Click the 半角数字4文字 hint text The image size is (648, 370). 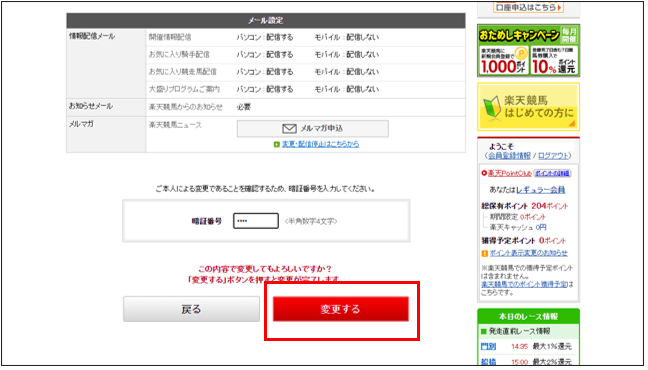(x=311, y=221)
